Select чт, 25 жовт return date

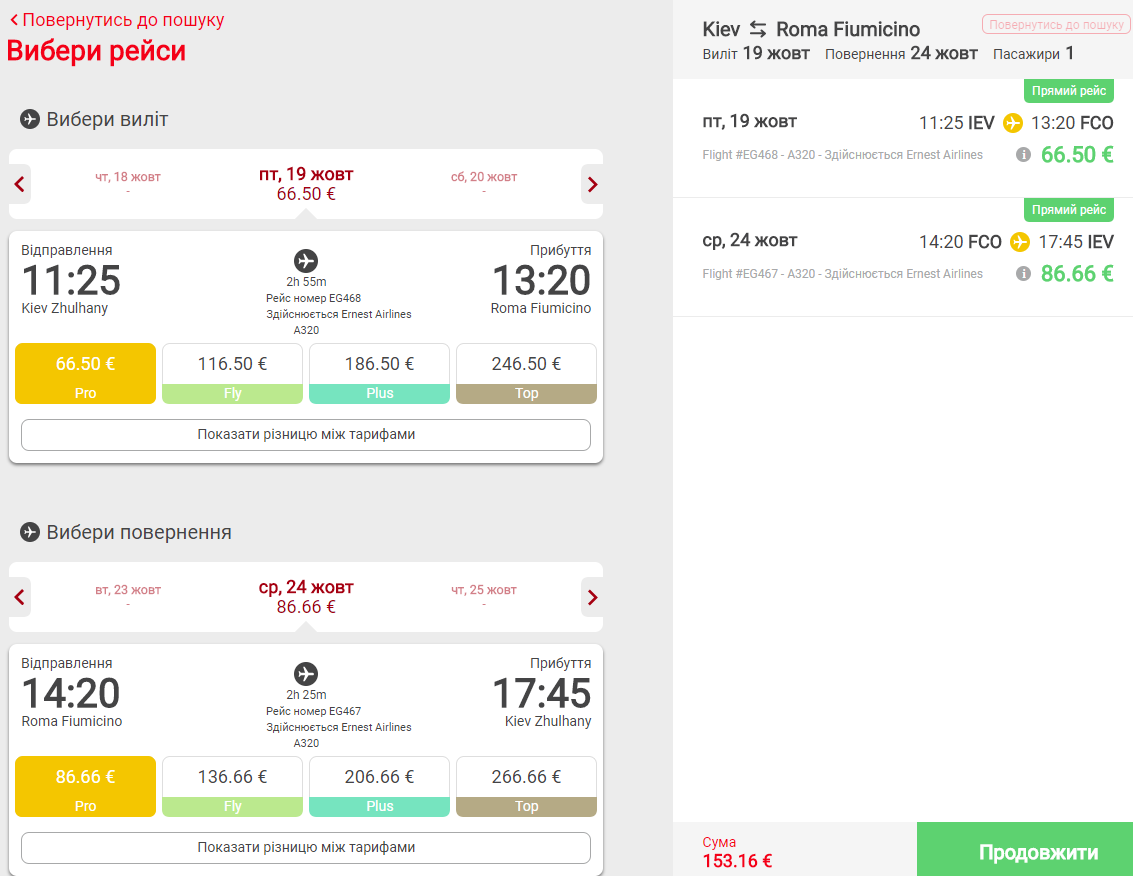(484, 596)
